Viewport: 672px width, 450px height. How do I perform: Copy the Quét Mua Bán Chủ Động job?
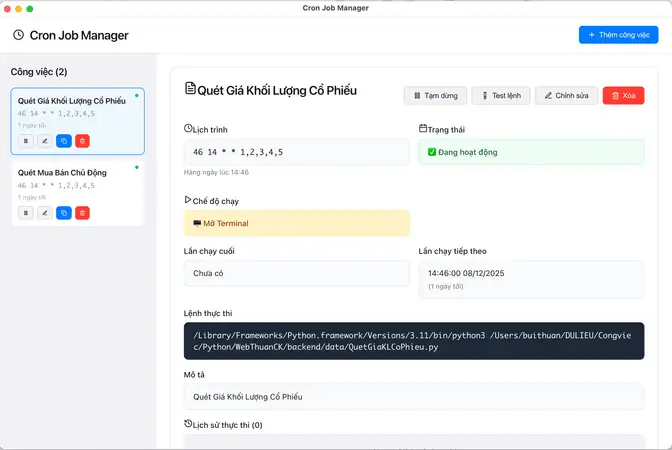pyautogui.click(x=63, y=213)
